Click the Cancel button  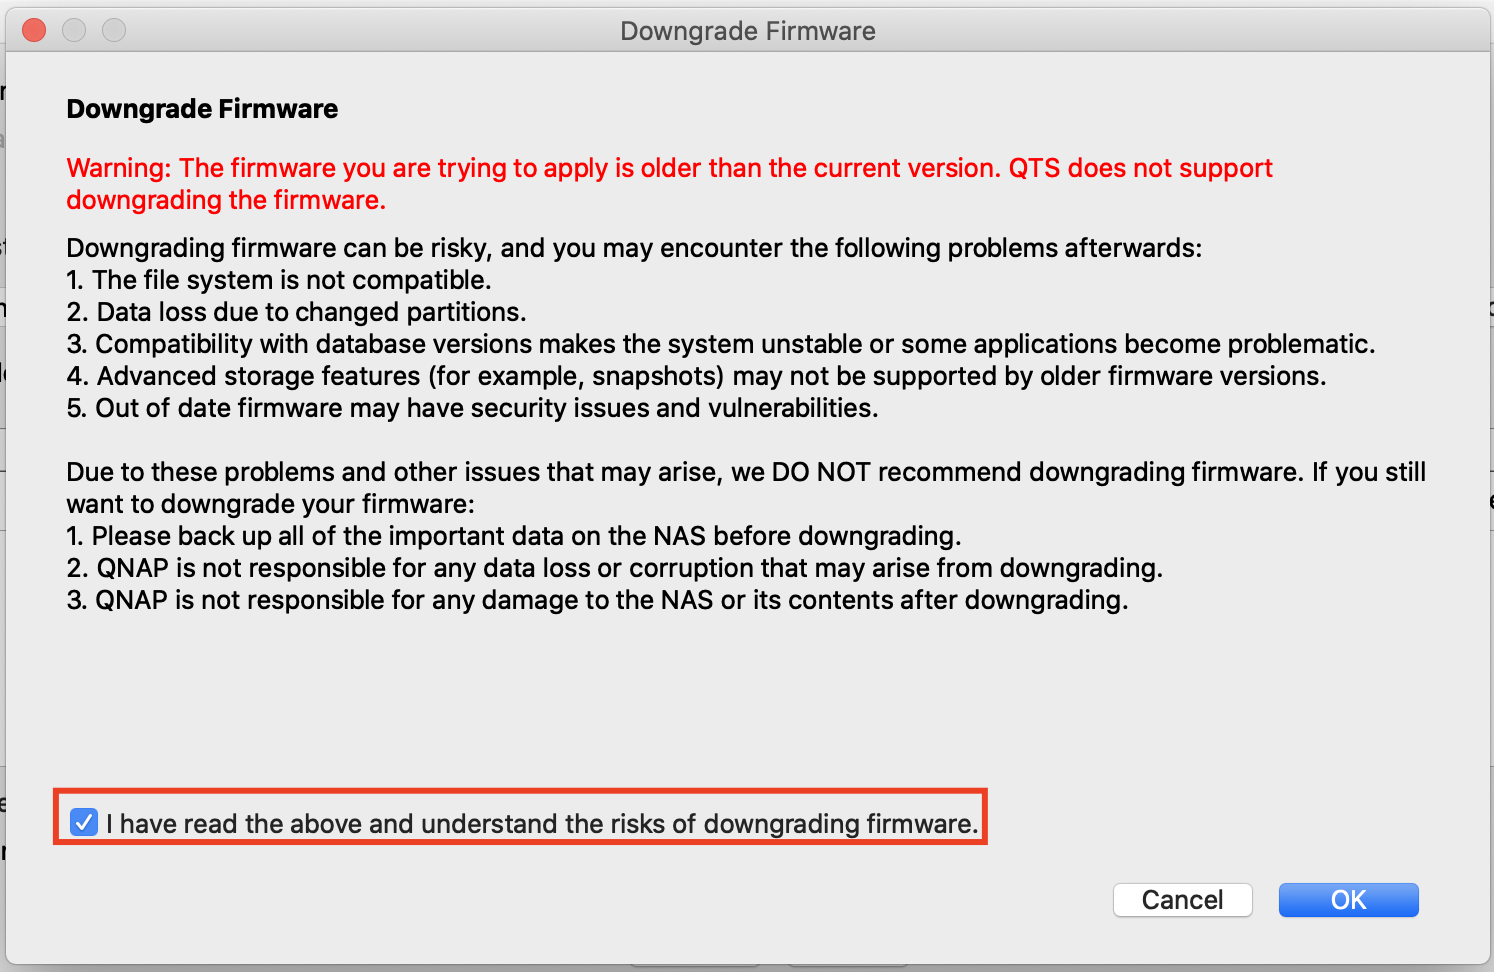(x=1182, y=900)
